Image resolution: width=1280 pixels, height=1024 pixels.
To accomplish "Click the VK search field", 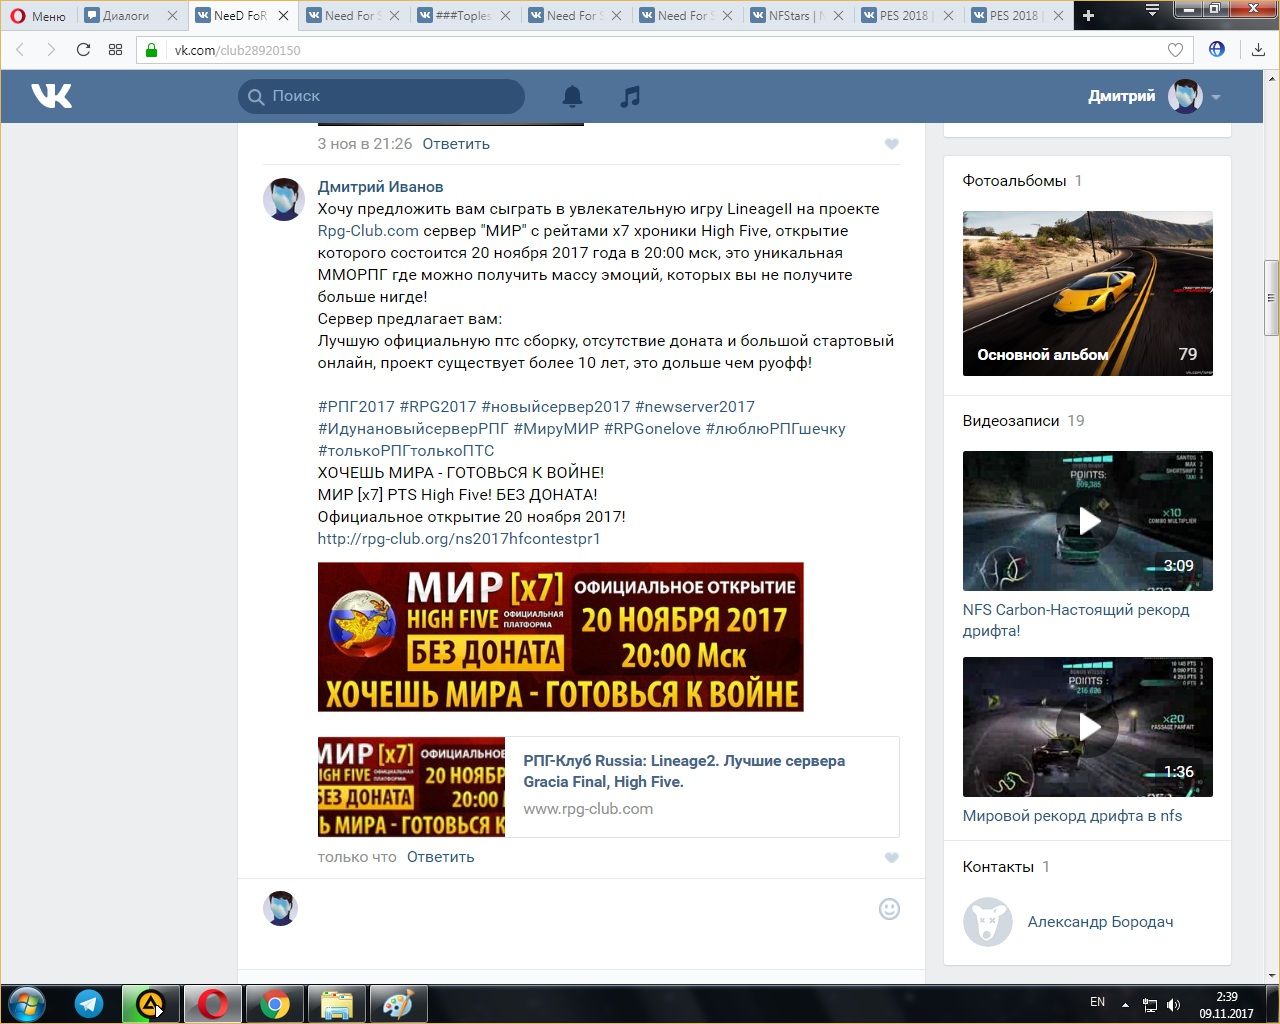I will (381, 96).
